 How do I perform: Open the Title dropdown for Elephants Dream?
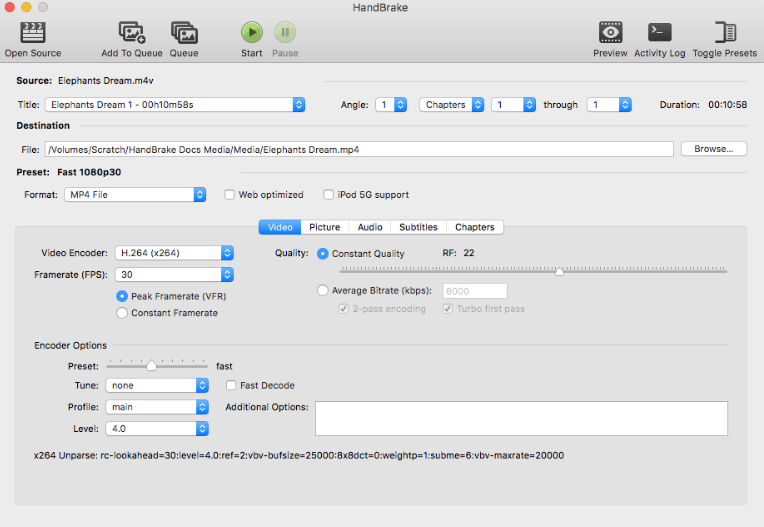pyautogui.click(x=175, y=105)
